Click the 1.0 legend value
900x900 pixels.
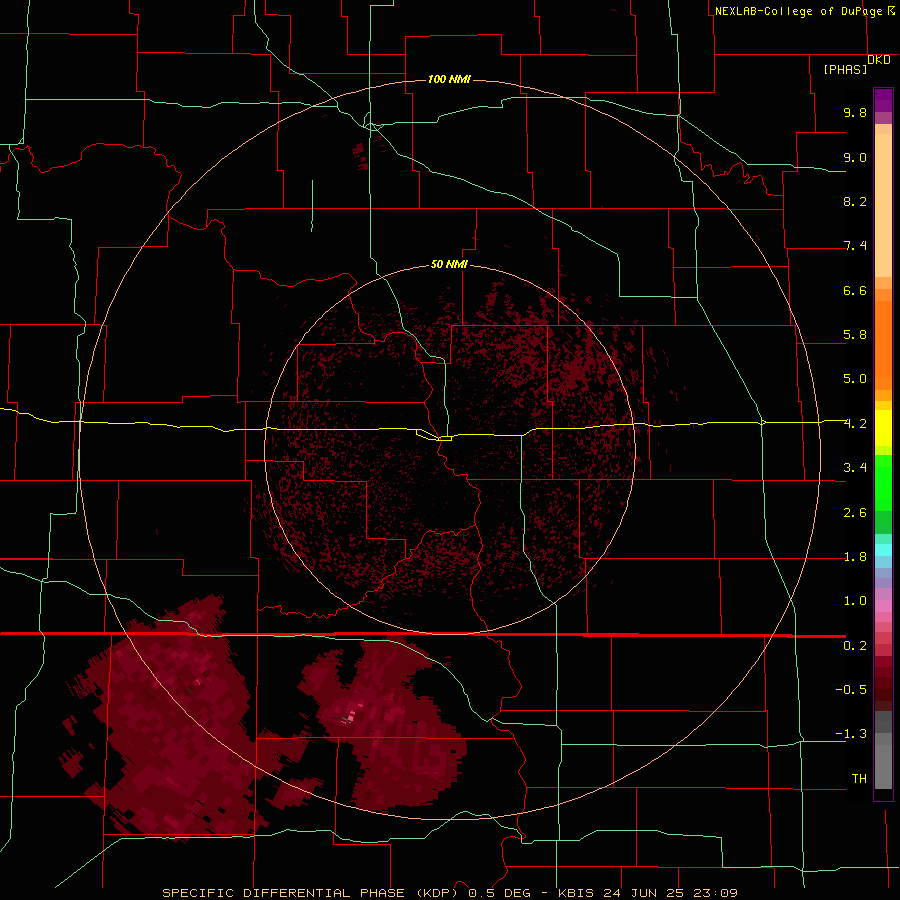[x=855, y=601]
